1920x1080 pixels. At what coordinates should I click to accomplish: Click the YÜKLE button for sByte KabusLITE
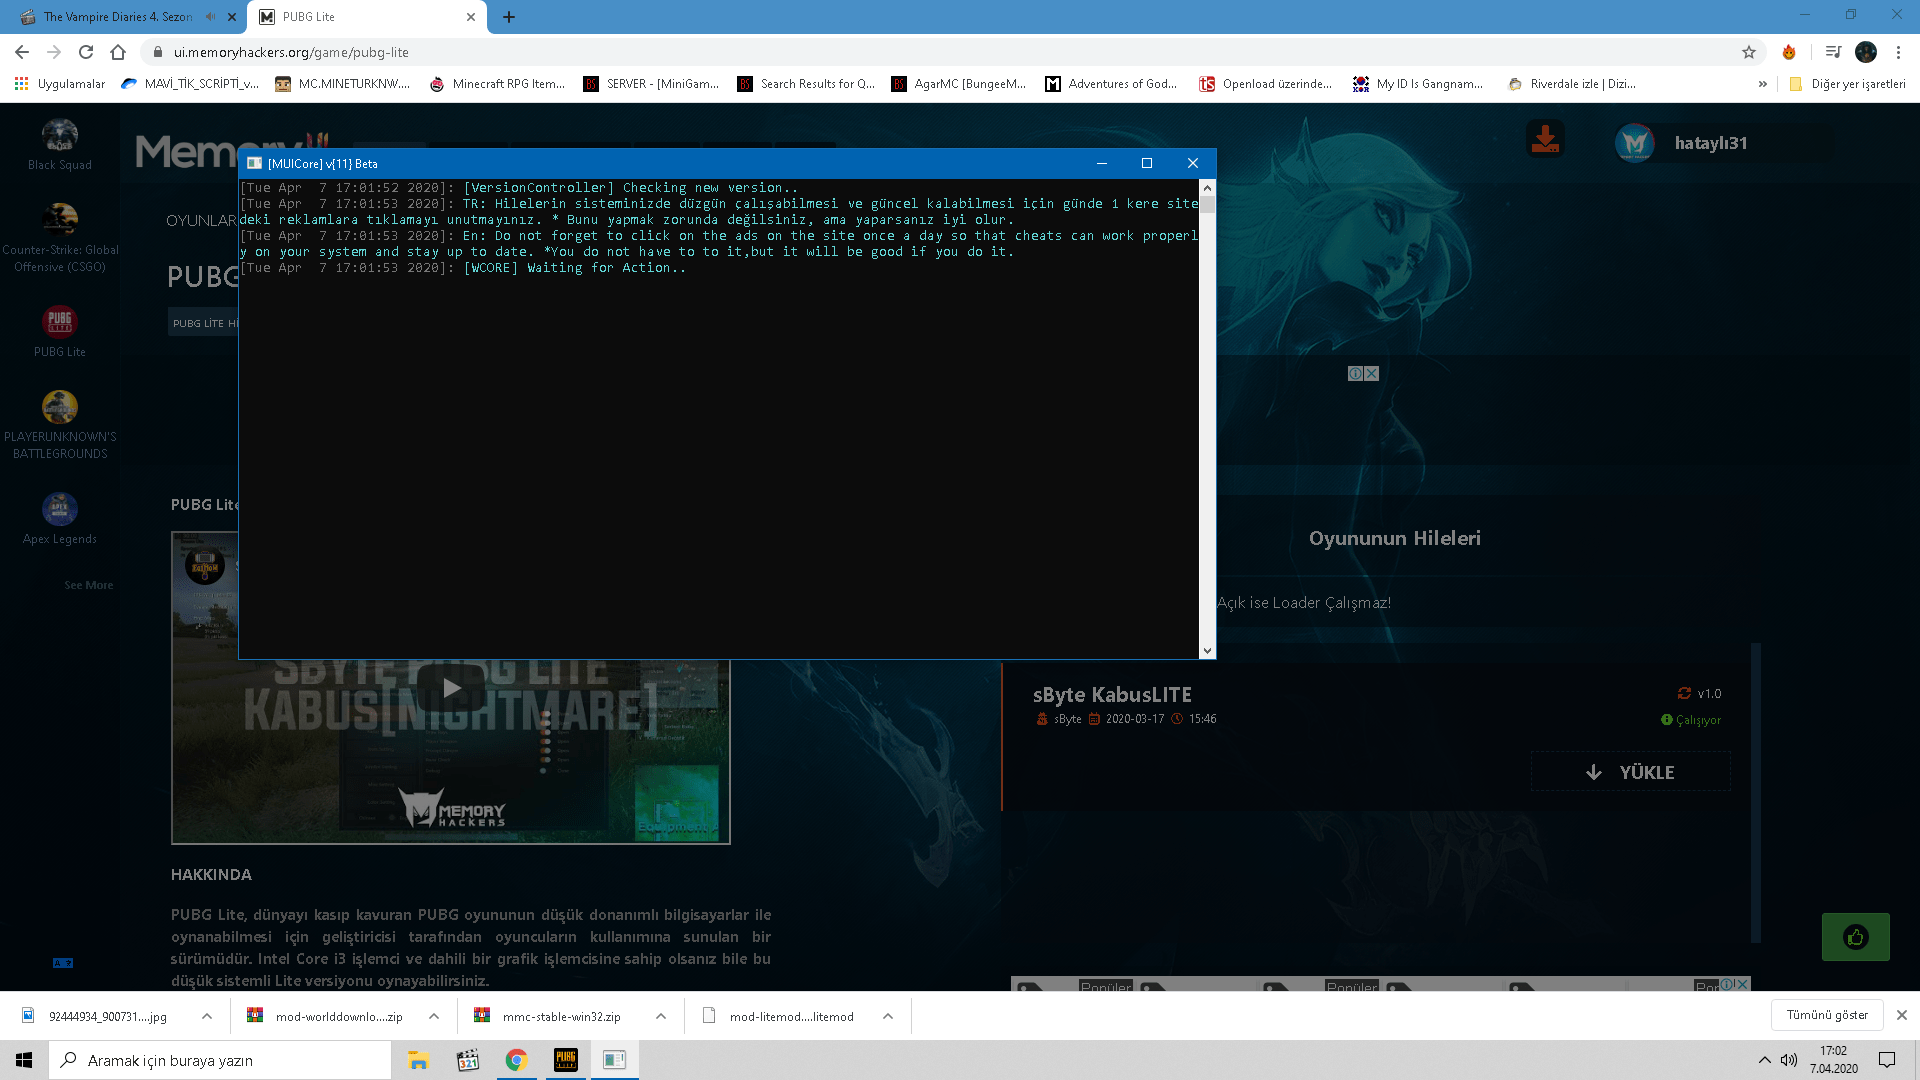(x=1631, y=772)
